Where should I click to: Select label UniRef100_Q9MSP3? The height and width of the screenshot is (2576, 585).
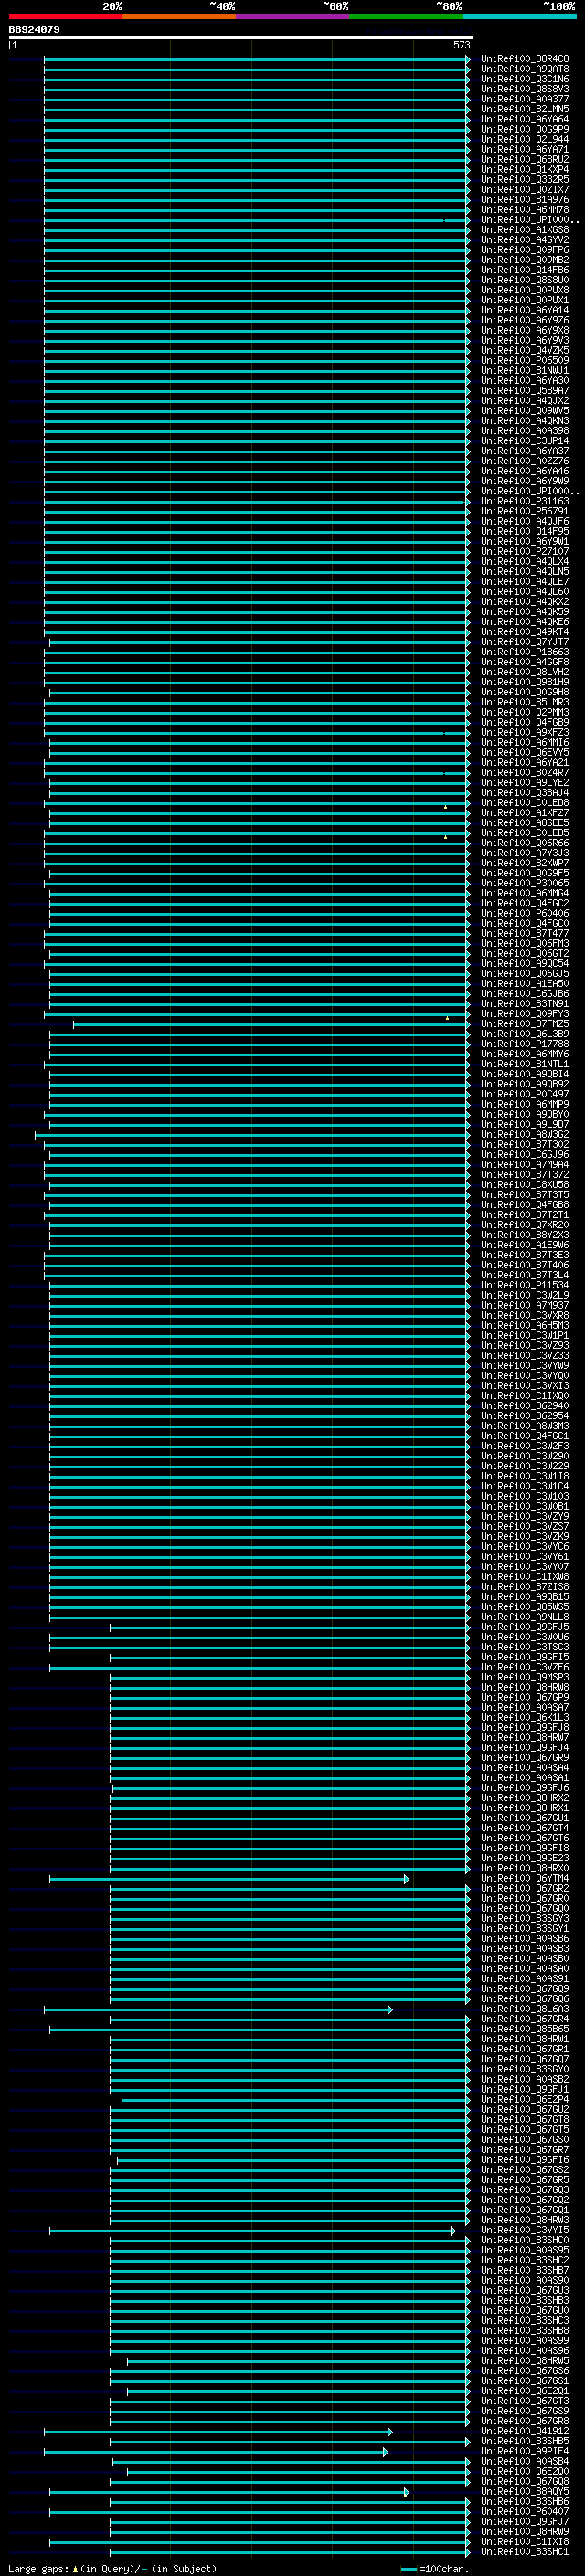(525, 1677)
